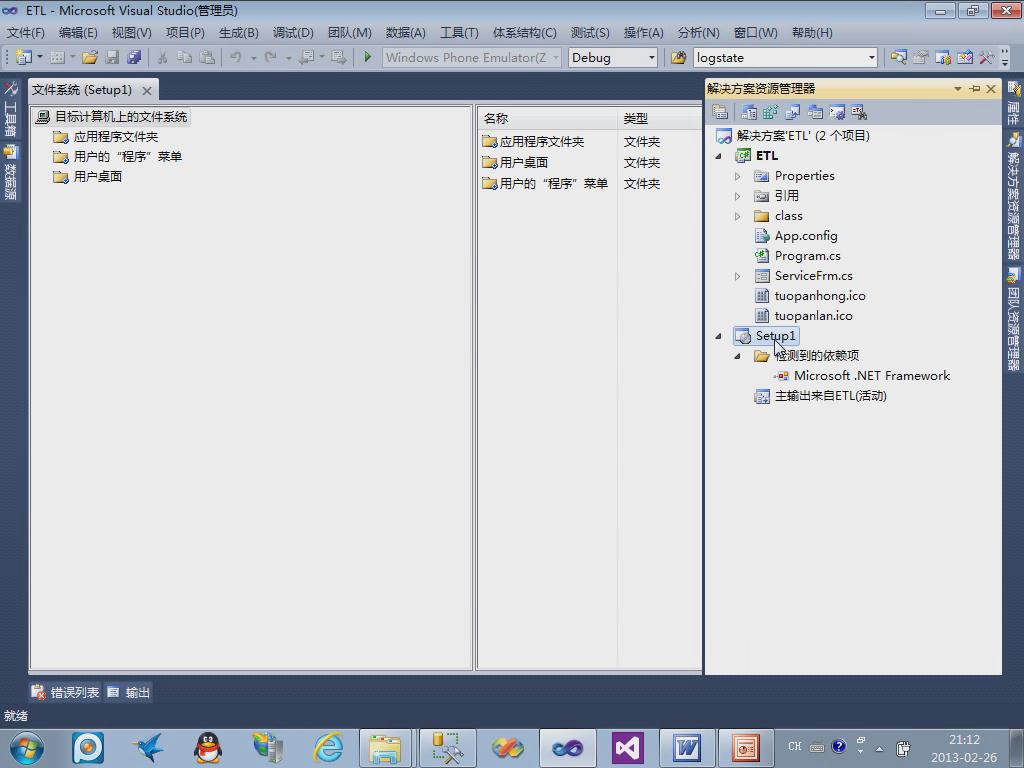Select Program.cs in Solution Explorer
Viewport: 1024px width, 768px height.
tap(807, 256)
